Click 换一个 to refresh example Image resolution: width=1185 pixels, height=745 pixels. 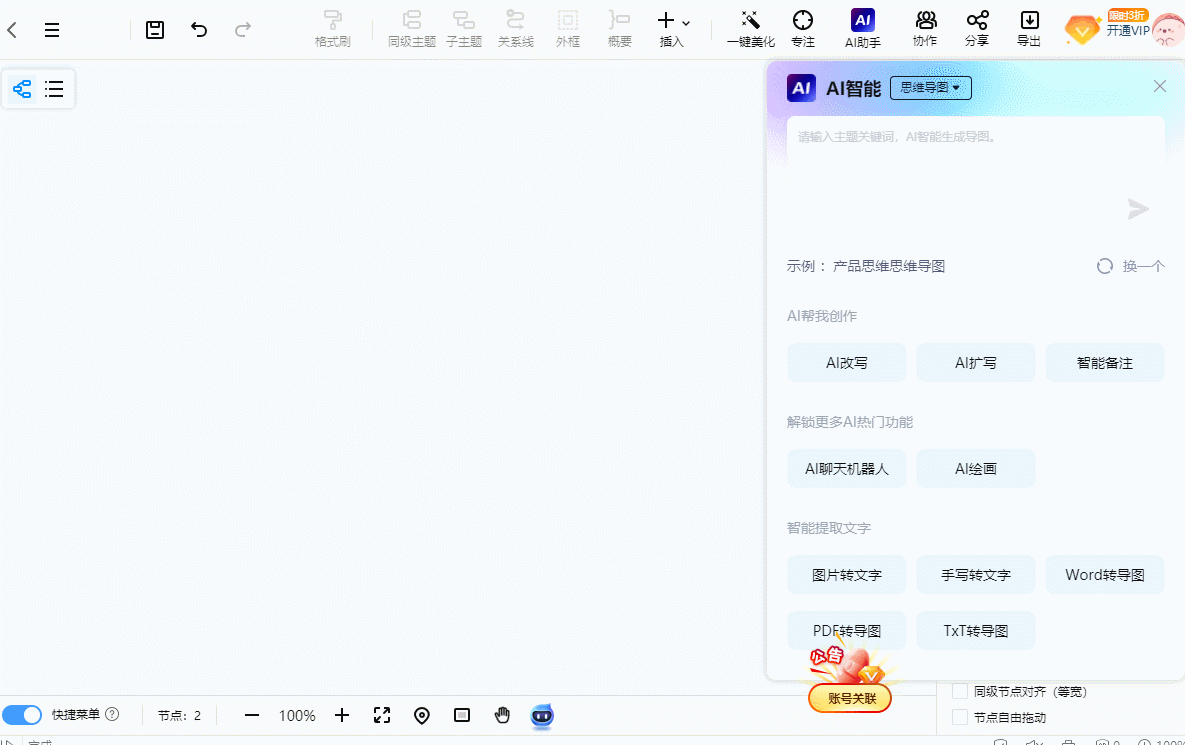[x=1131, y=266]
